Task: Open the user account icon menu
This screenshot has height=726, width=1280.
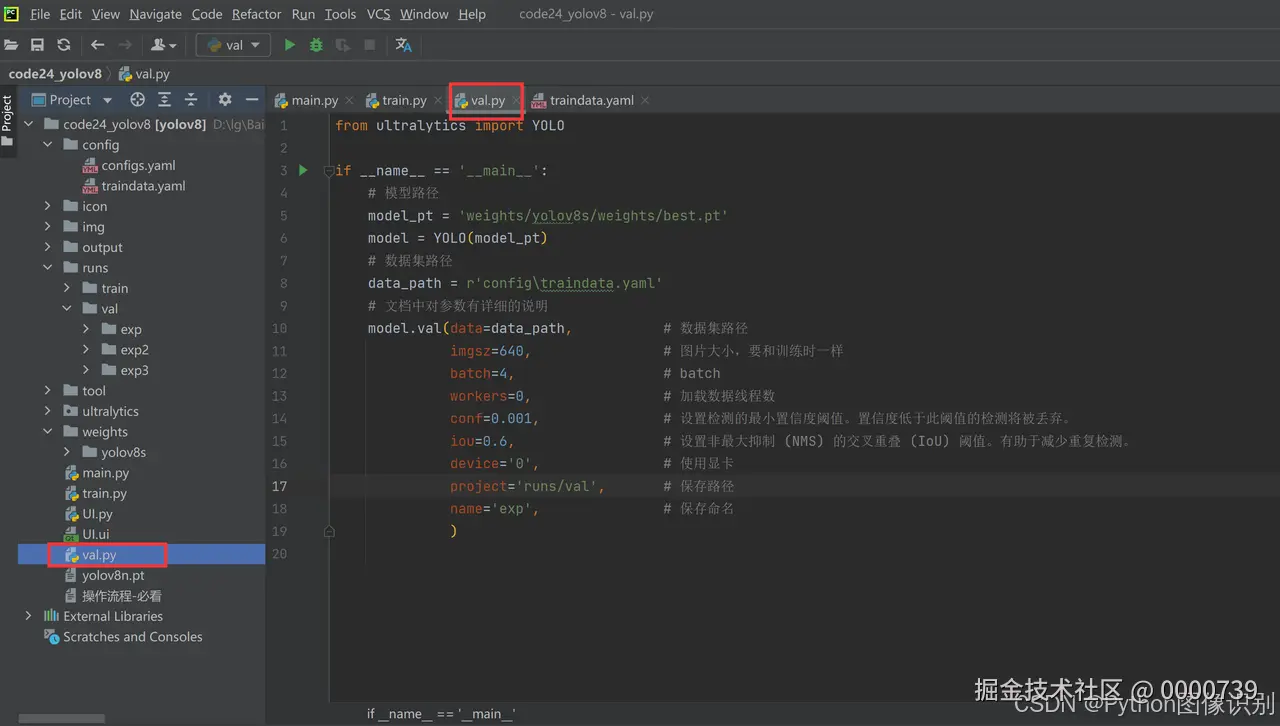Action: tap(162, 45)
